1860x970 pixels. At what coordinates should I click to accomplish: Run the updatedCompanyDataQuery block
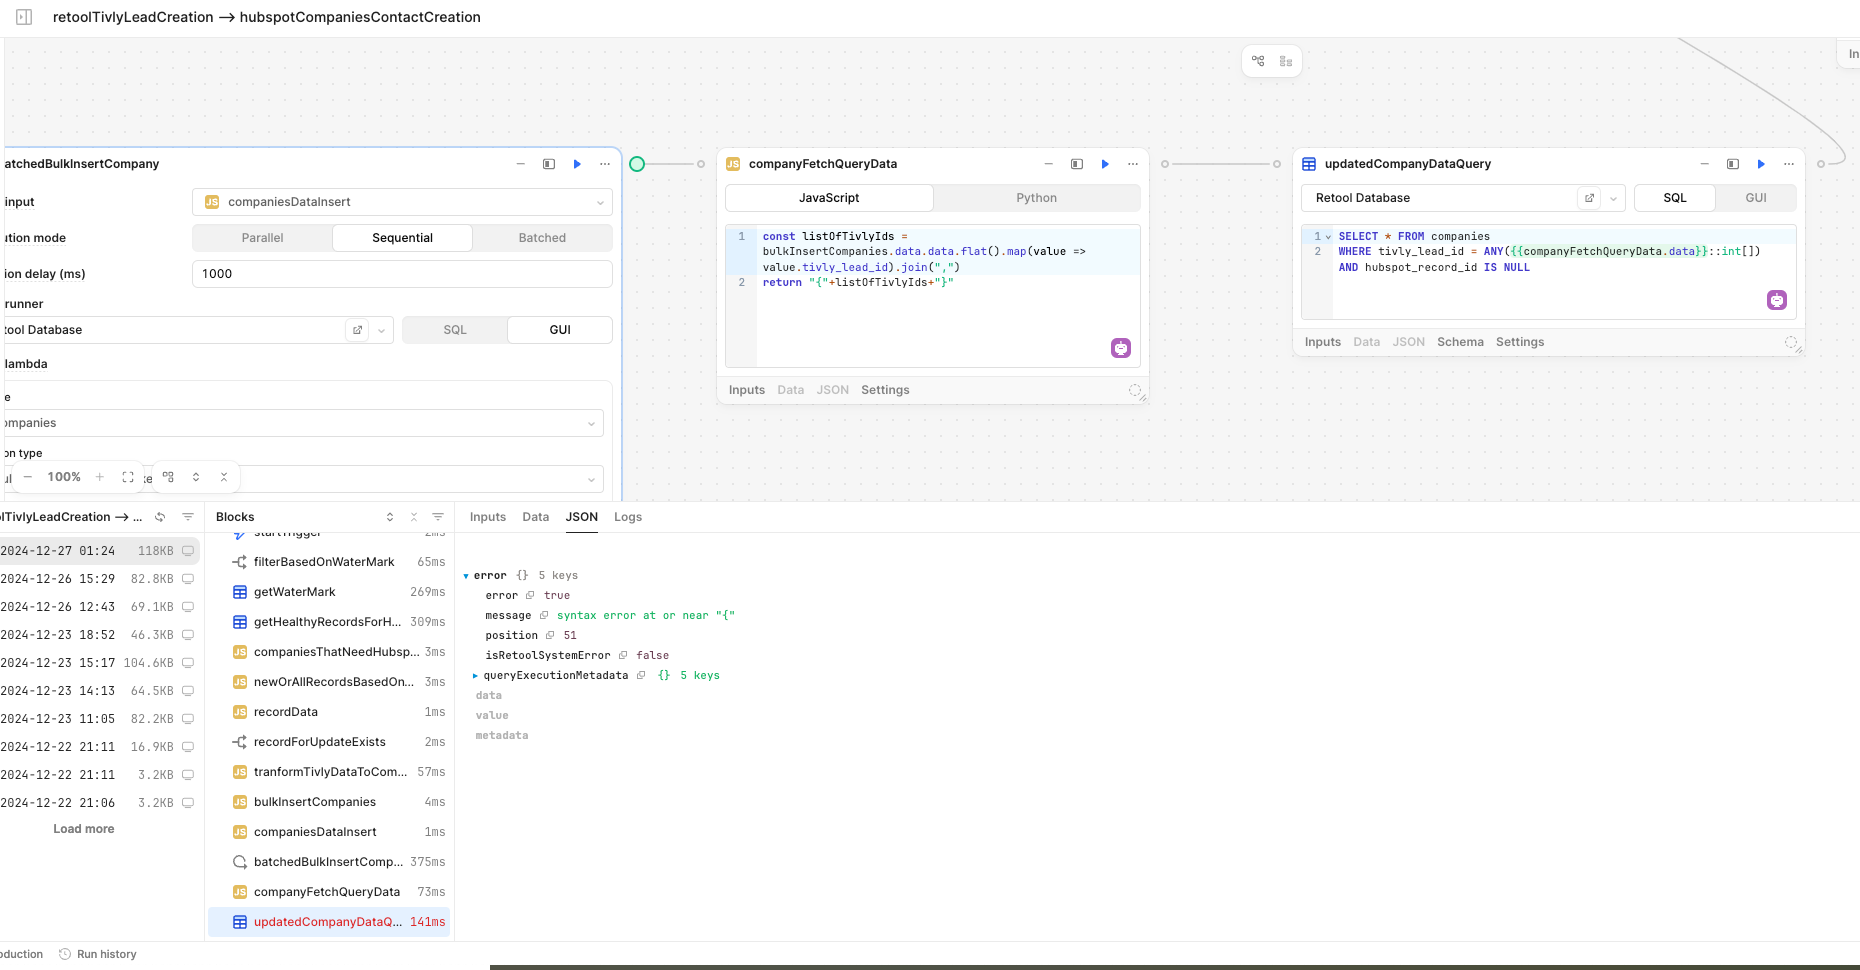(1761, 164)
